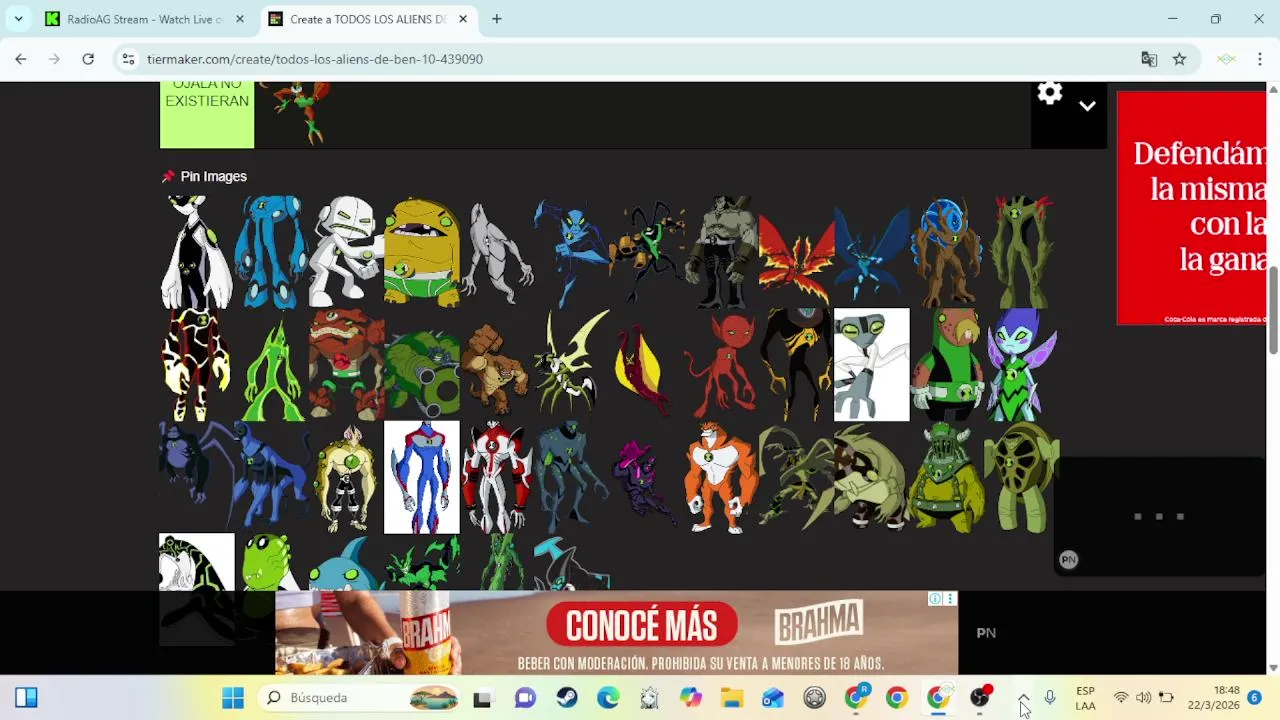Open Outlook from the taskbar
This screenshot has height=720, width=1280.
tap(773, 698)
